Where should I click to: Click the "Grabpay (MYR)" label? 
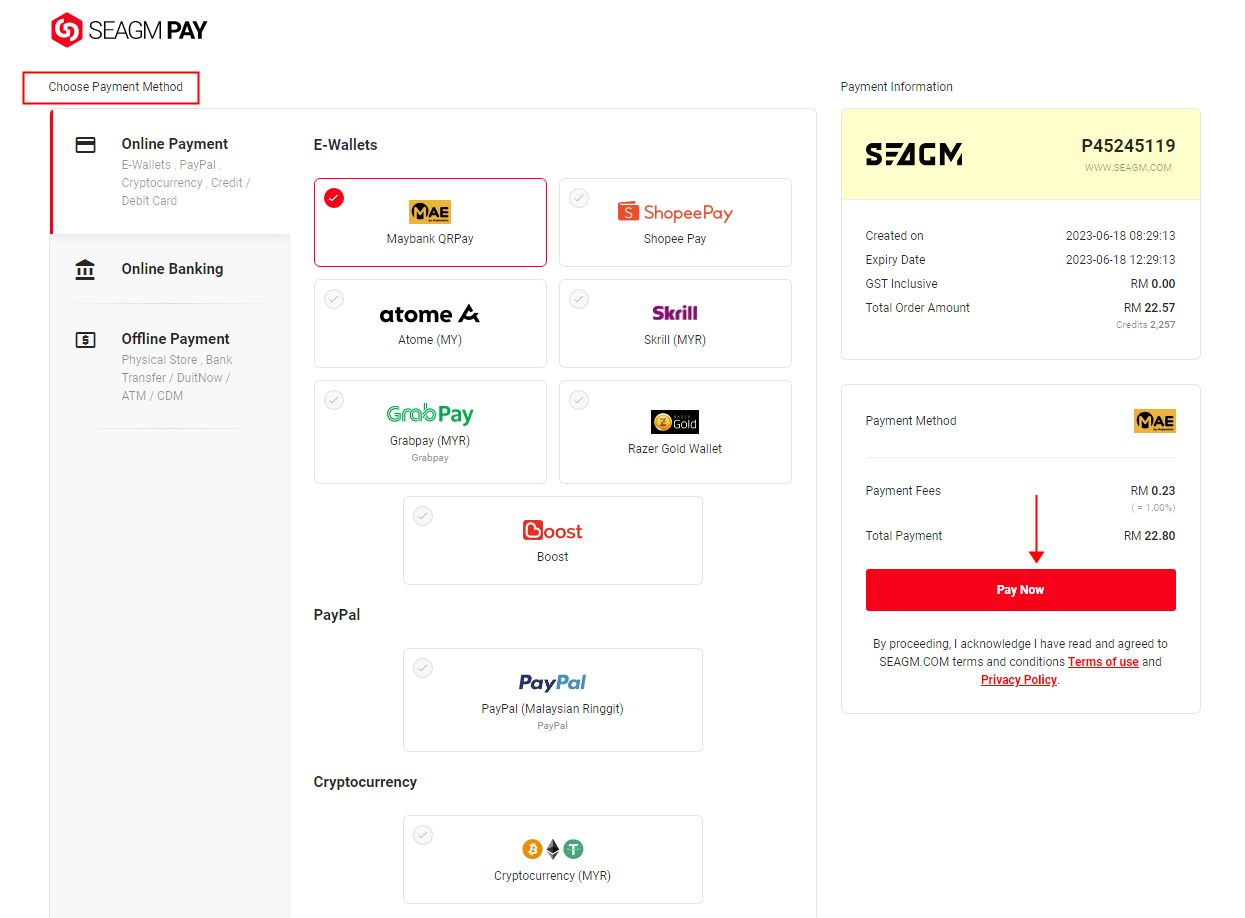[430, 441]
